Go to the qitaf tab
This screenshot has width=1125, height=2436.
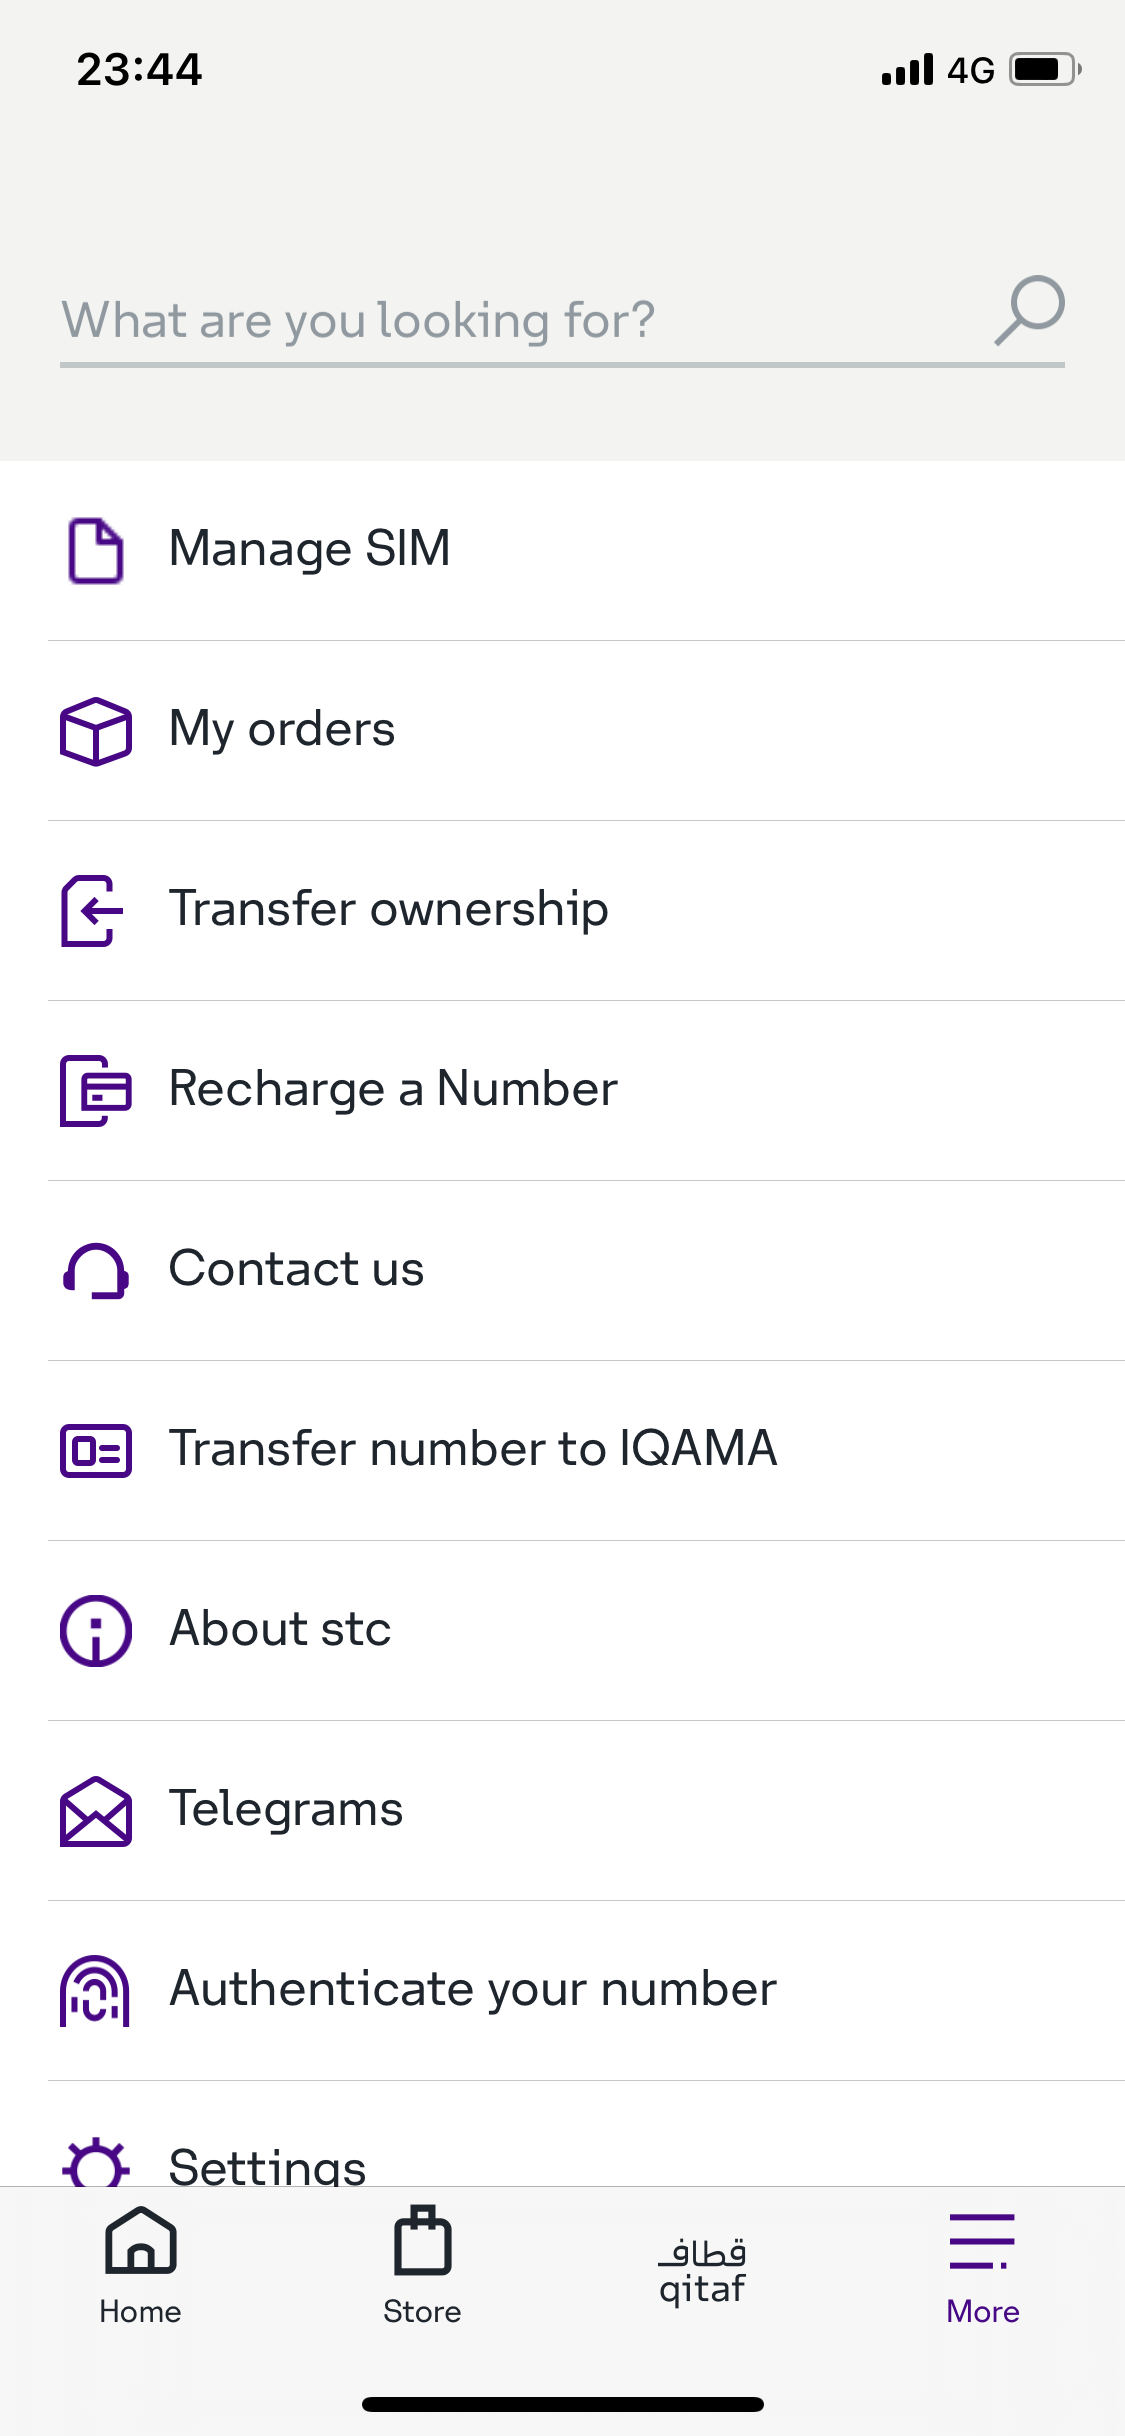[702, 2270]
